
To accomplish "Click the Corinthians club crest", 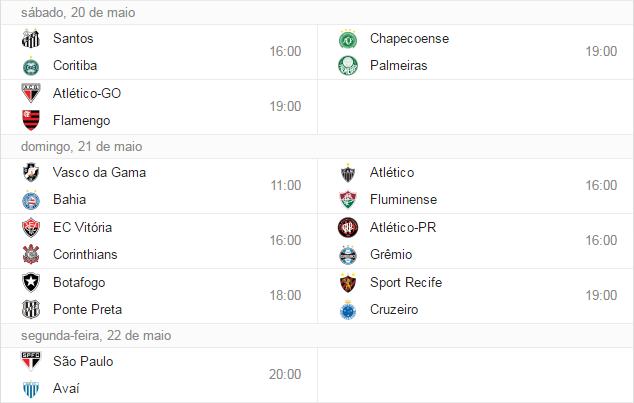I will pyautogui.click(x=31, y=255).
